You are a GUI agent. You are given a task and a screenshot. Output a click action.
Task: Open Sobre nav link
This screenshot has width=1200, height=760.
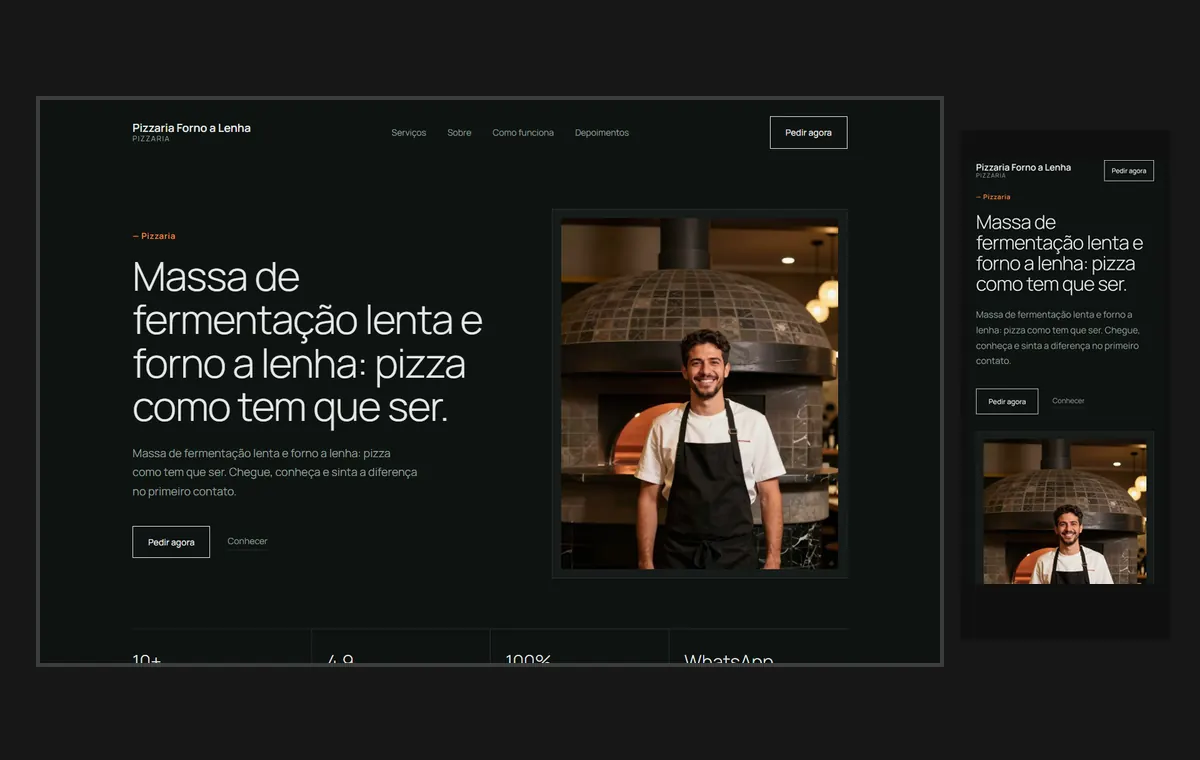click(x=459, y=133)
